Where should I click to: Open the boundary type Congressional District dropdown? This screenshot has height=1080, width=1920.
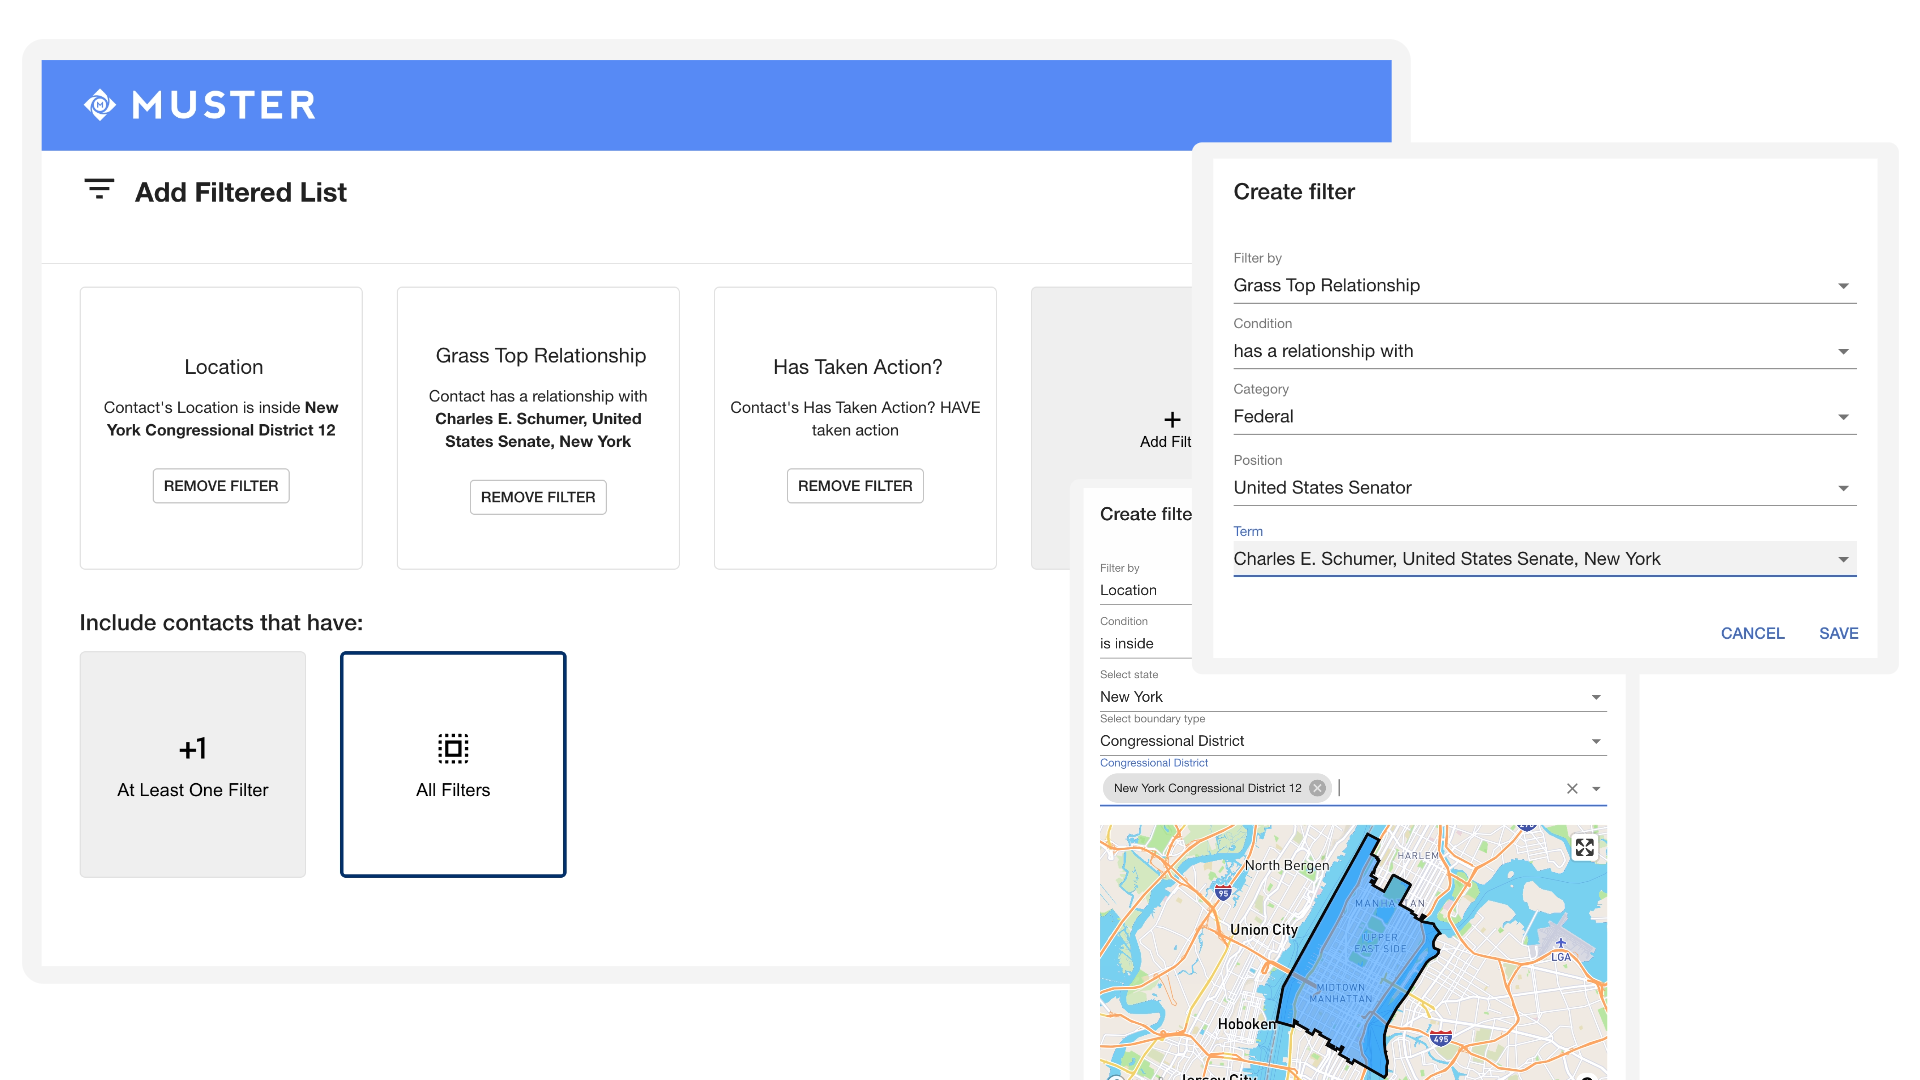(x=1353, y=741)
